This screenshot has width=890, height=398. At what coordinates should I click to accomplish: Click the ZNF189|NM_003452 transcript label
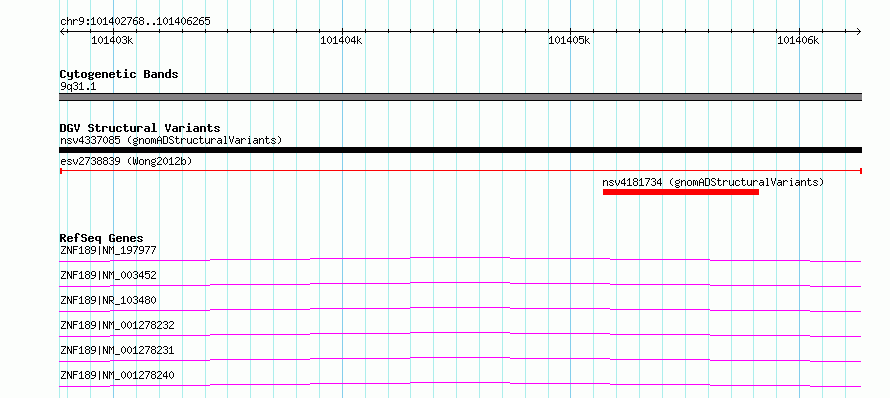(108, 275)
